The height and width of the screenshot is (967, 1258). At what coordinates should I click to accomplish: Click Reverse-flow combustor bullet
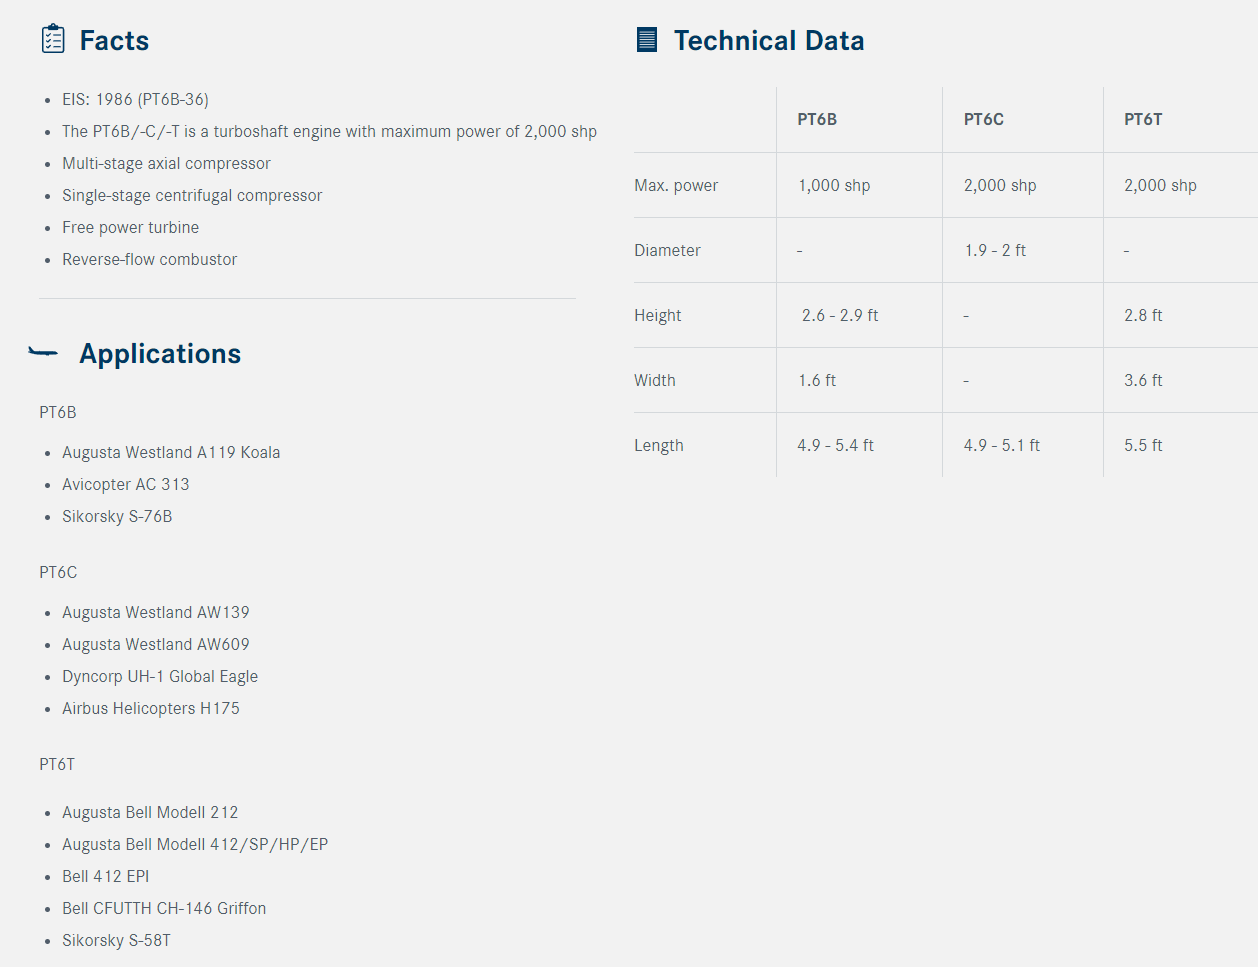(149, 259)
